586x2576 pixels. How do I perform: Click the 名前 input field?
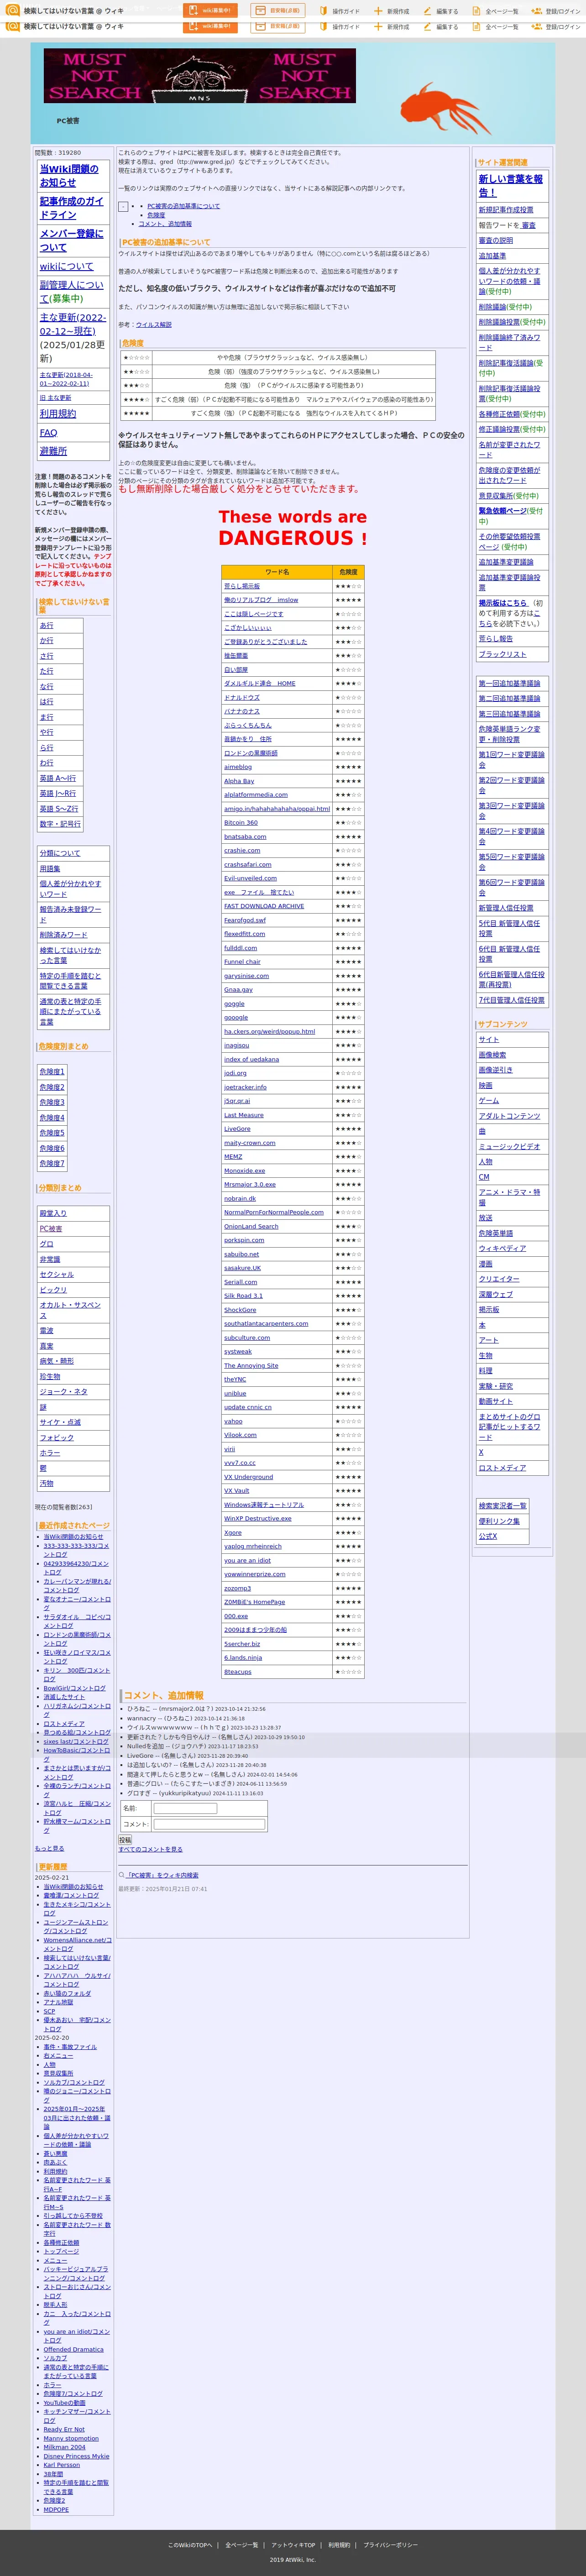click(185, 1809)
